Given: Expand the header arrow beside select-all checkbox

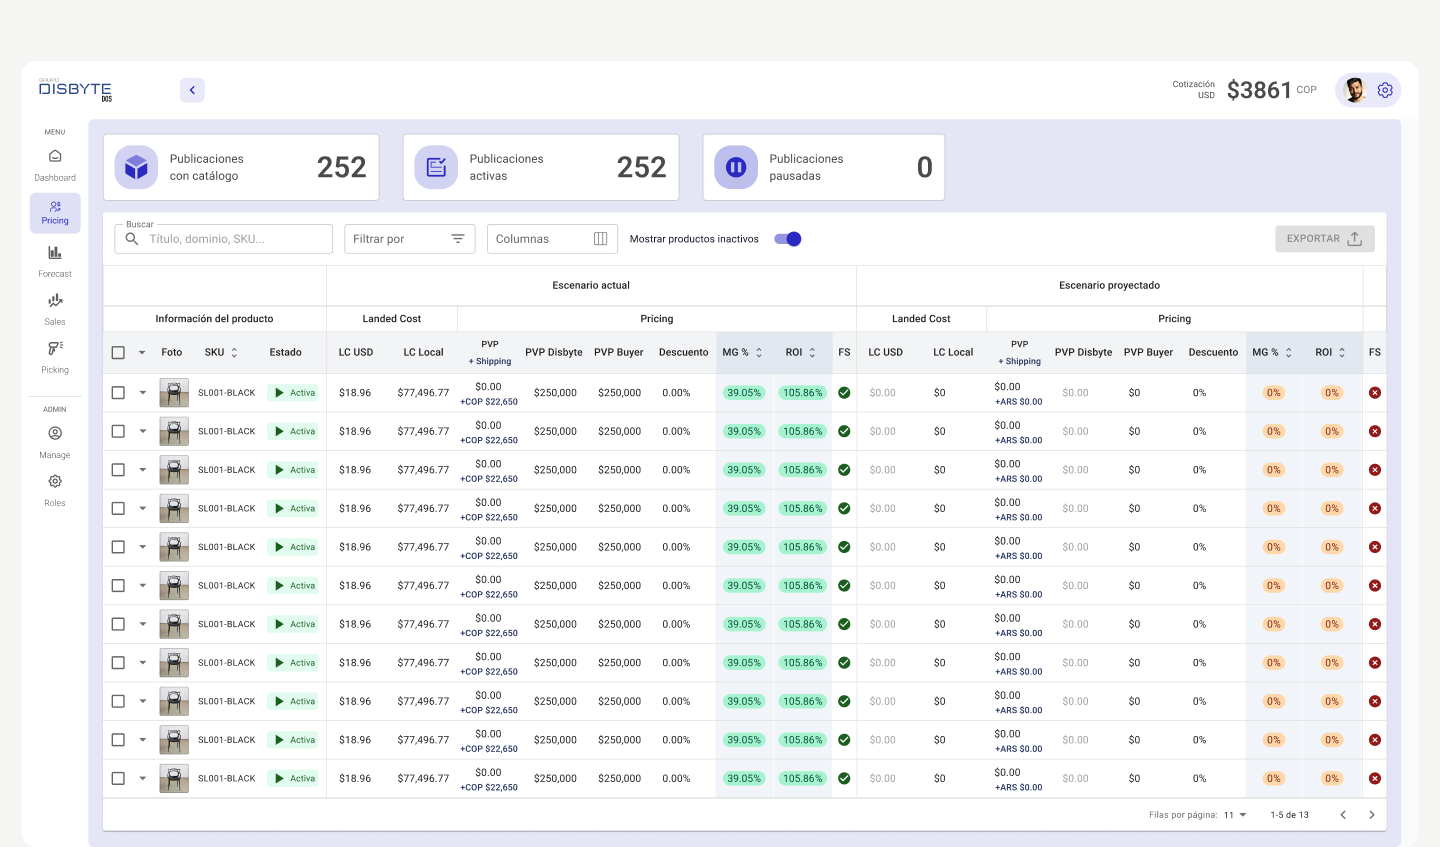Looking at the screenshot, I should (142, 353).
